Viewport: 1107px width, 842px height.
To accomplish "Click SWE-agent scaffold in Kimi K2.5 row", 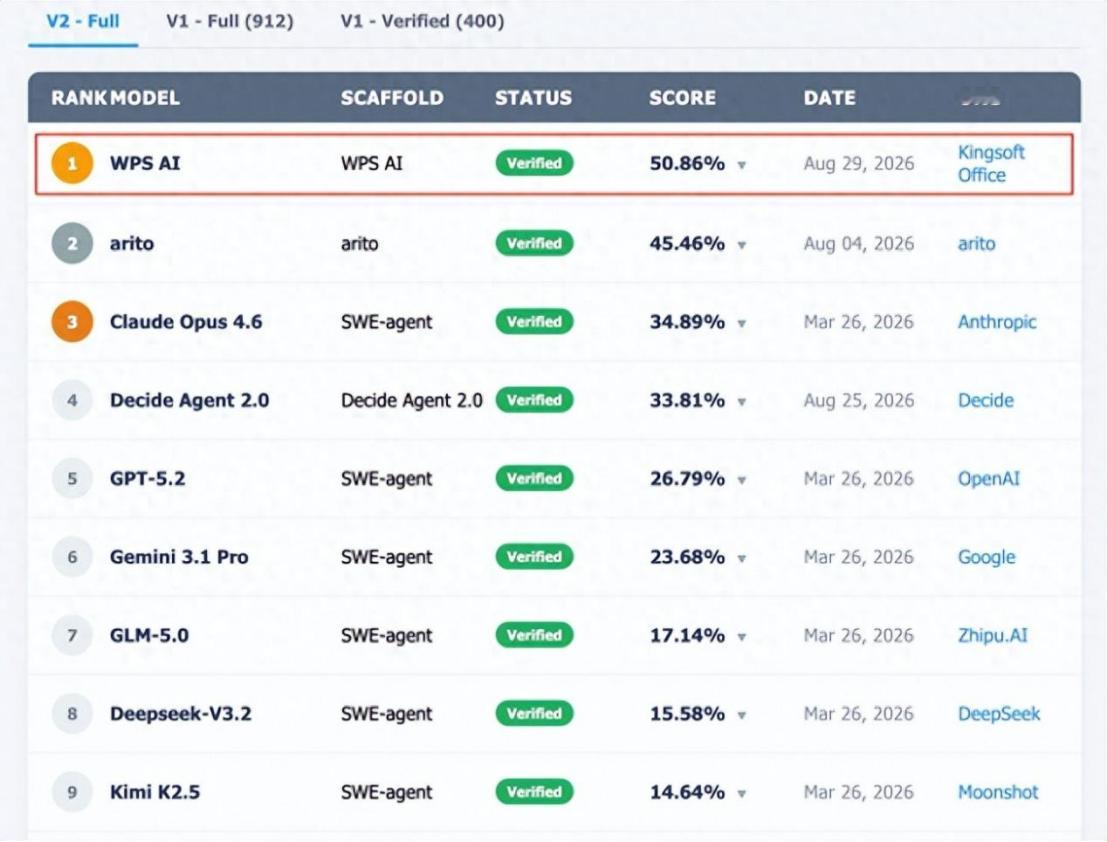I will point(386,793).
